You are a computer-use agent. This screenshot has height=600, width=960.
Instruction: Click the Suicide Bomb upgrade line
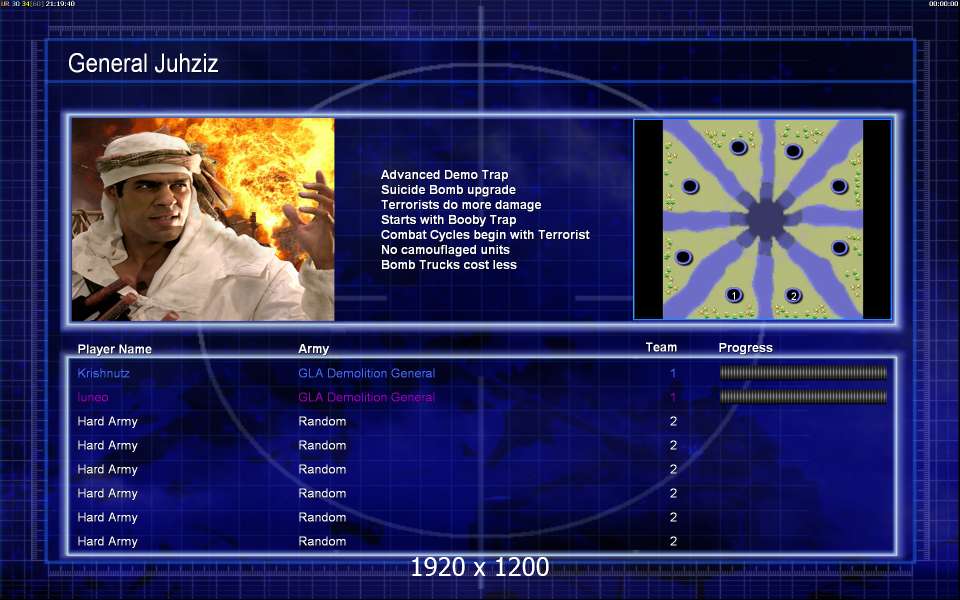[x=448, y=190]
